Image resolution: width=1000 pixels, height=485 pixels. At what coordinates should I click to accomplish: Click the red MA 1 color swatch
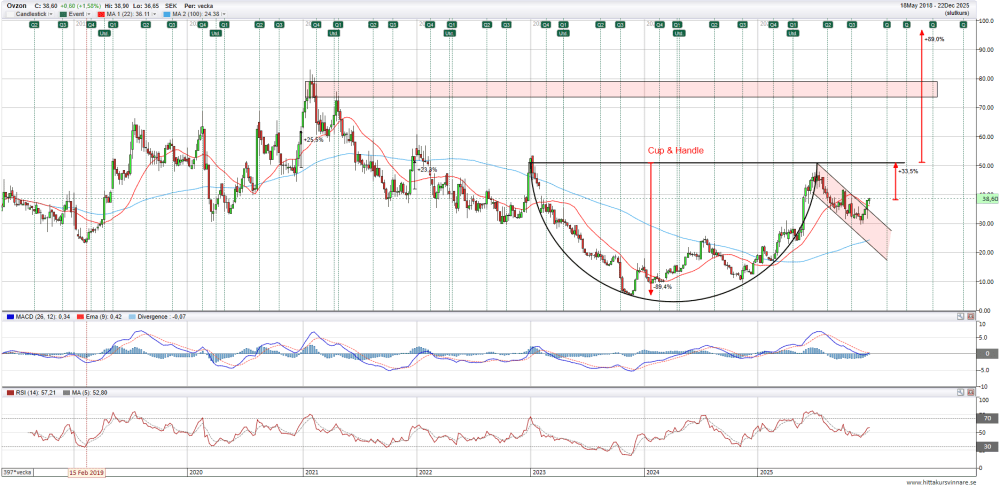99,13
